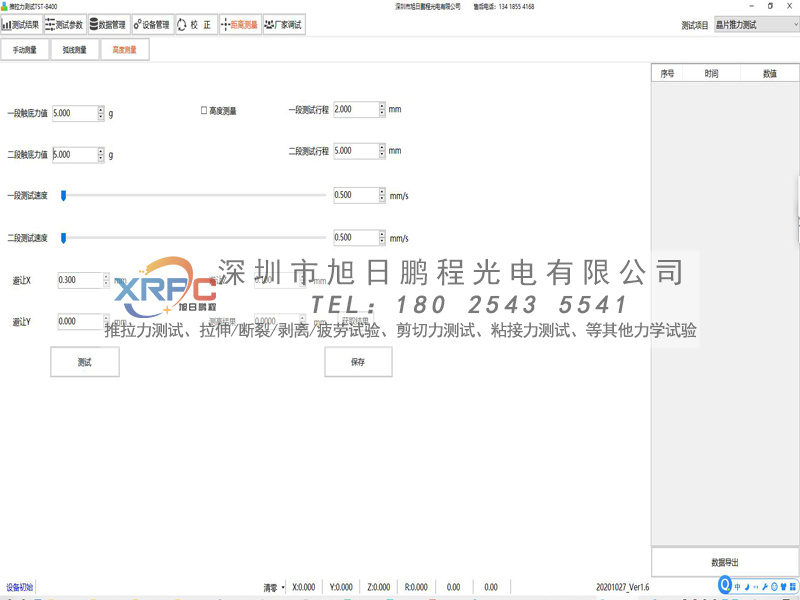Open the 测试结果 bar chart toolbar item

pos(21,24)
